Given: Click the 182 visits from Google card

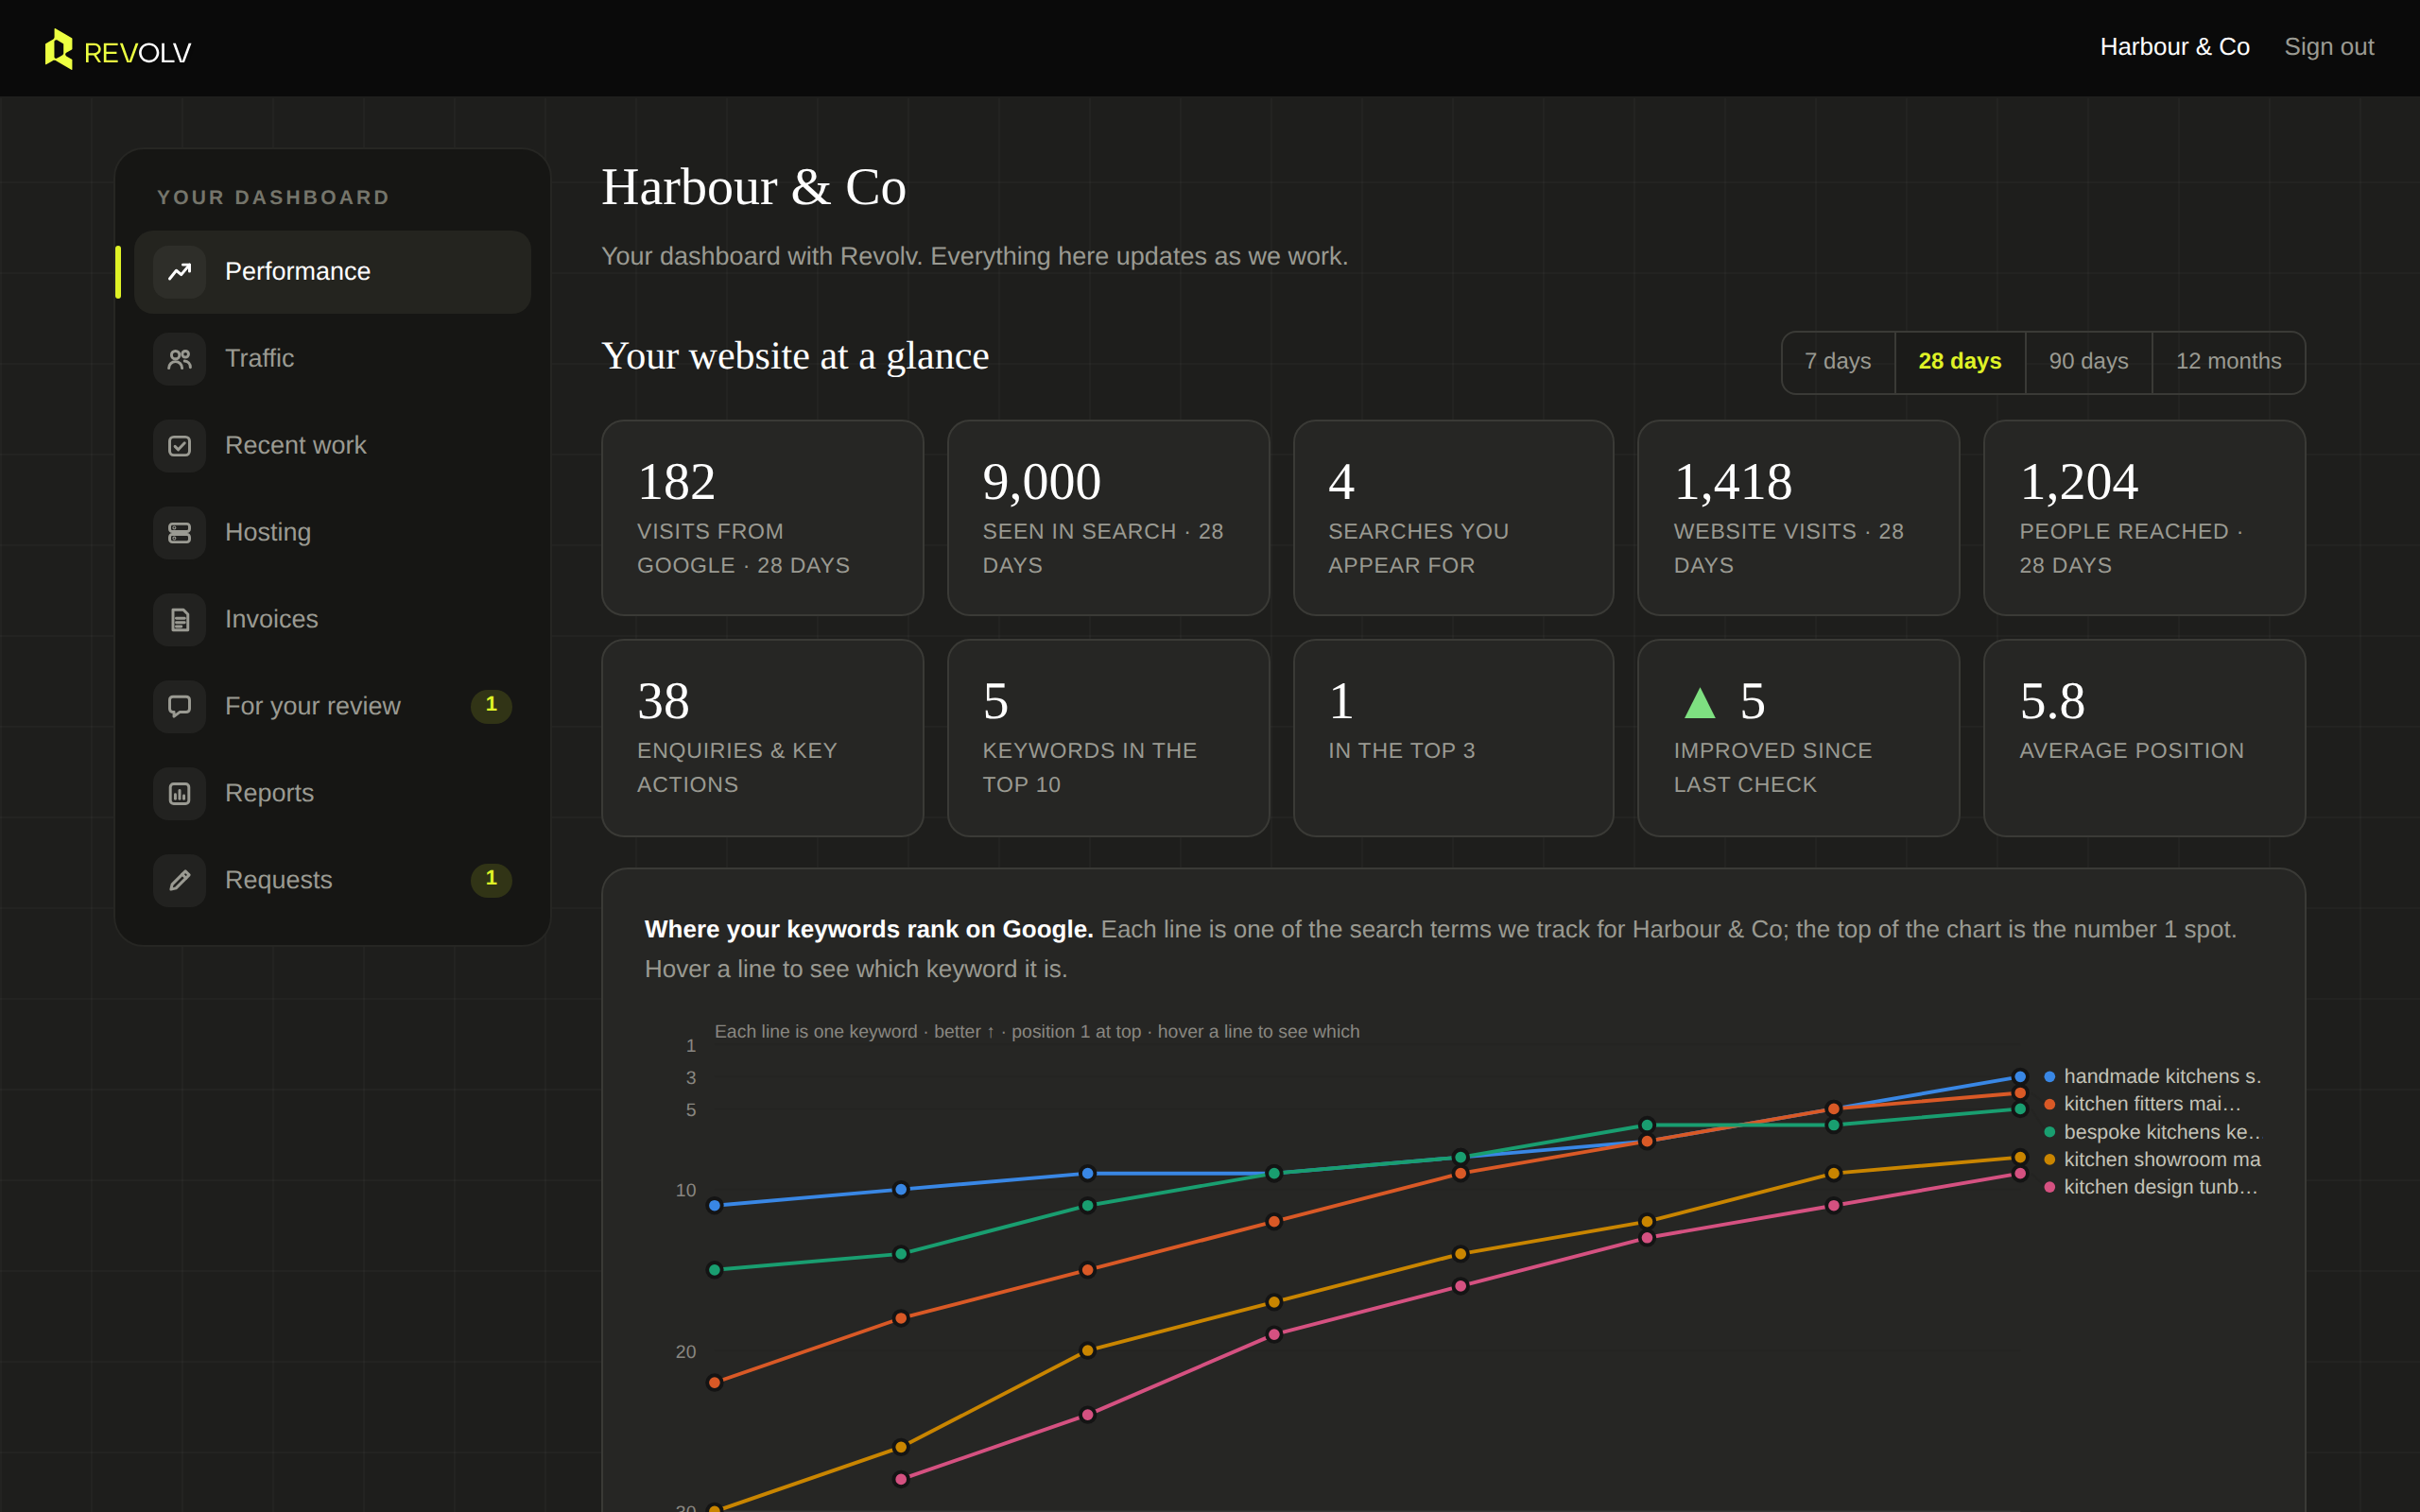Looking at the screenshot, I should tap(762, 518).
